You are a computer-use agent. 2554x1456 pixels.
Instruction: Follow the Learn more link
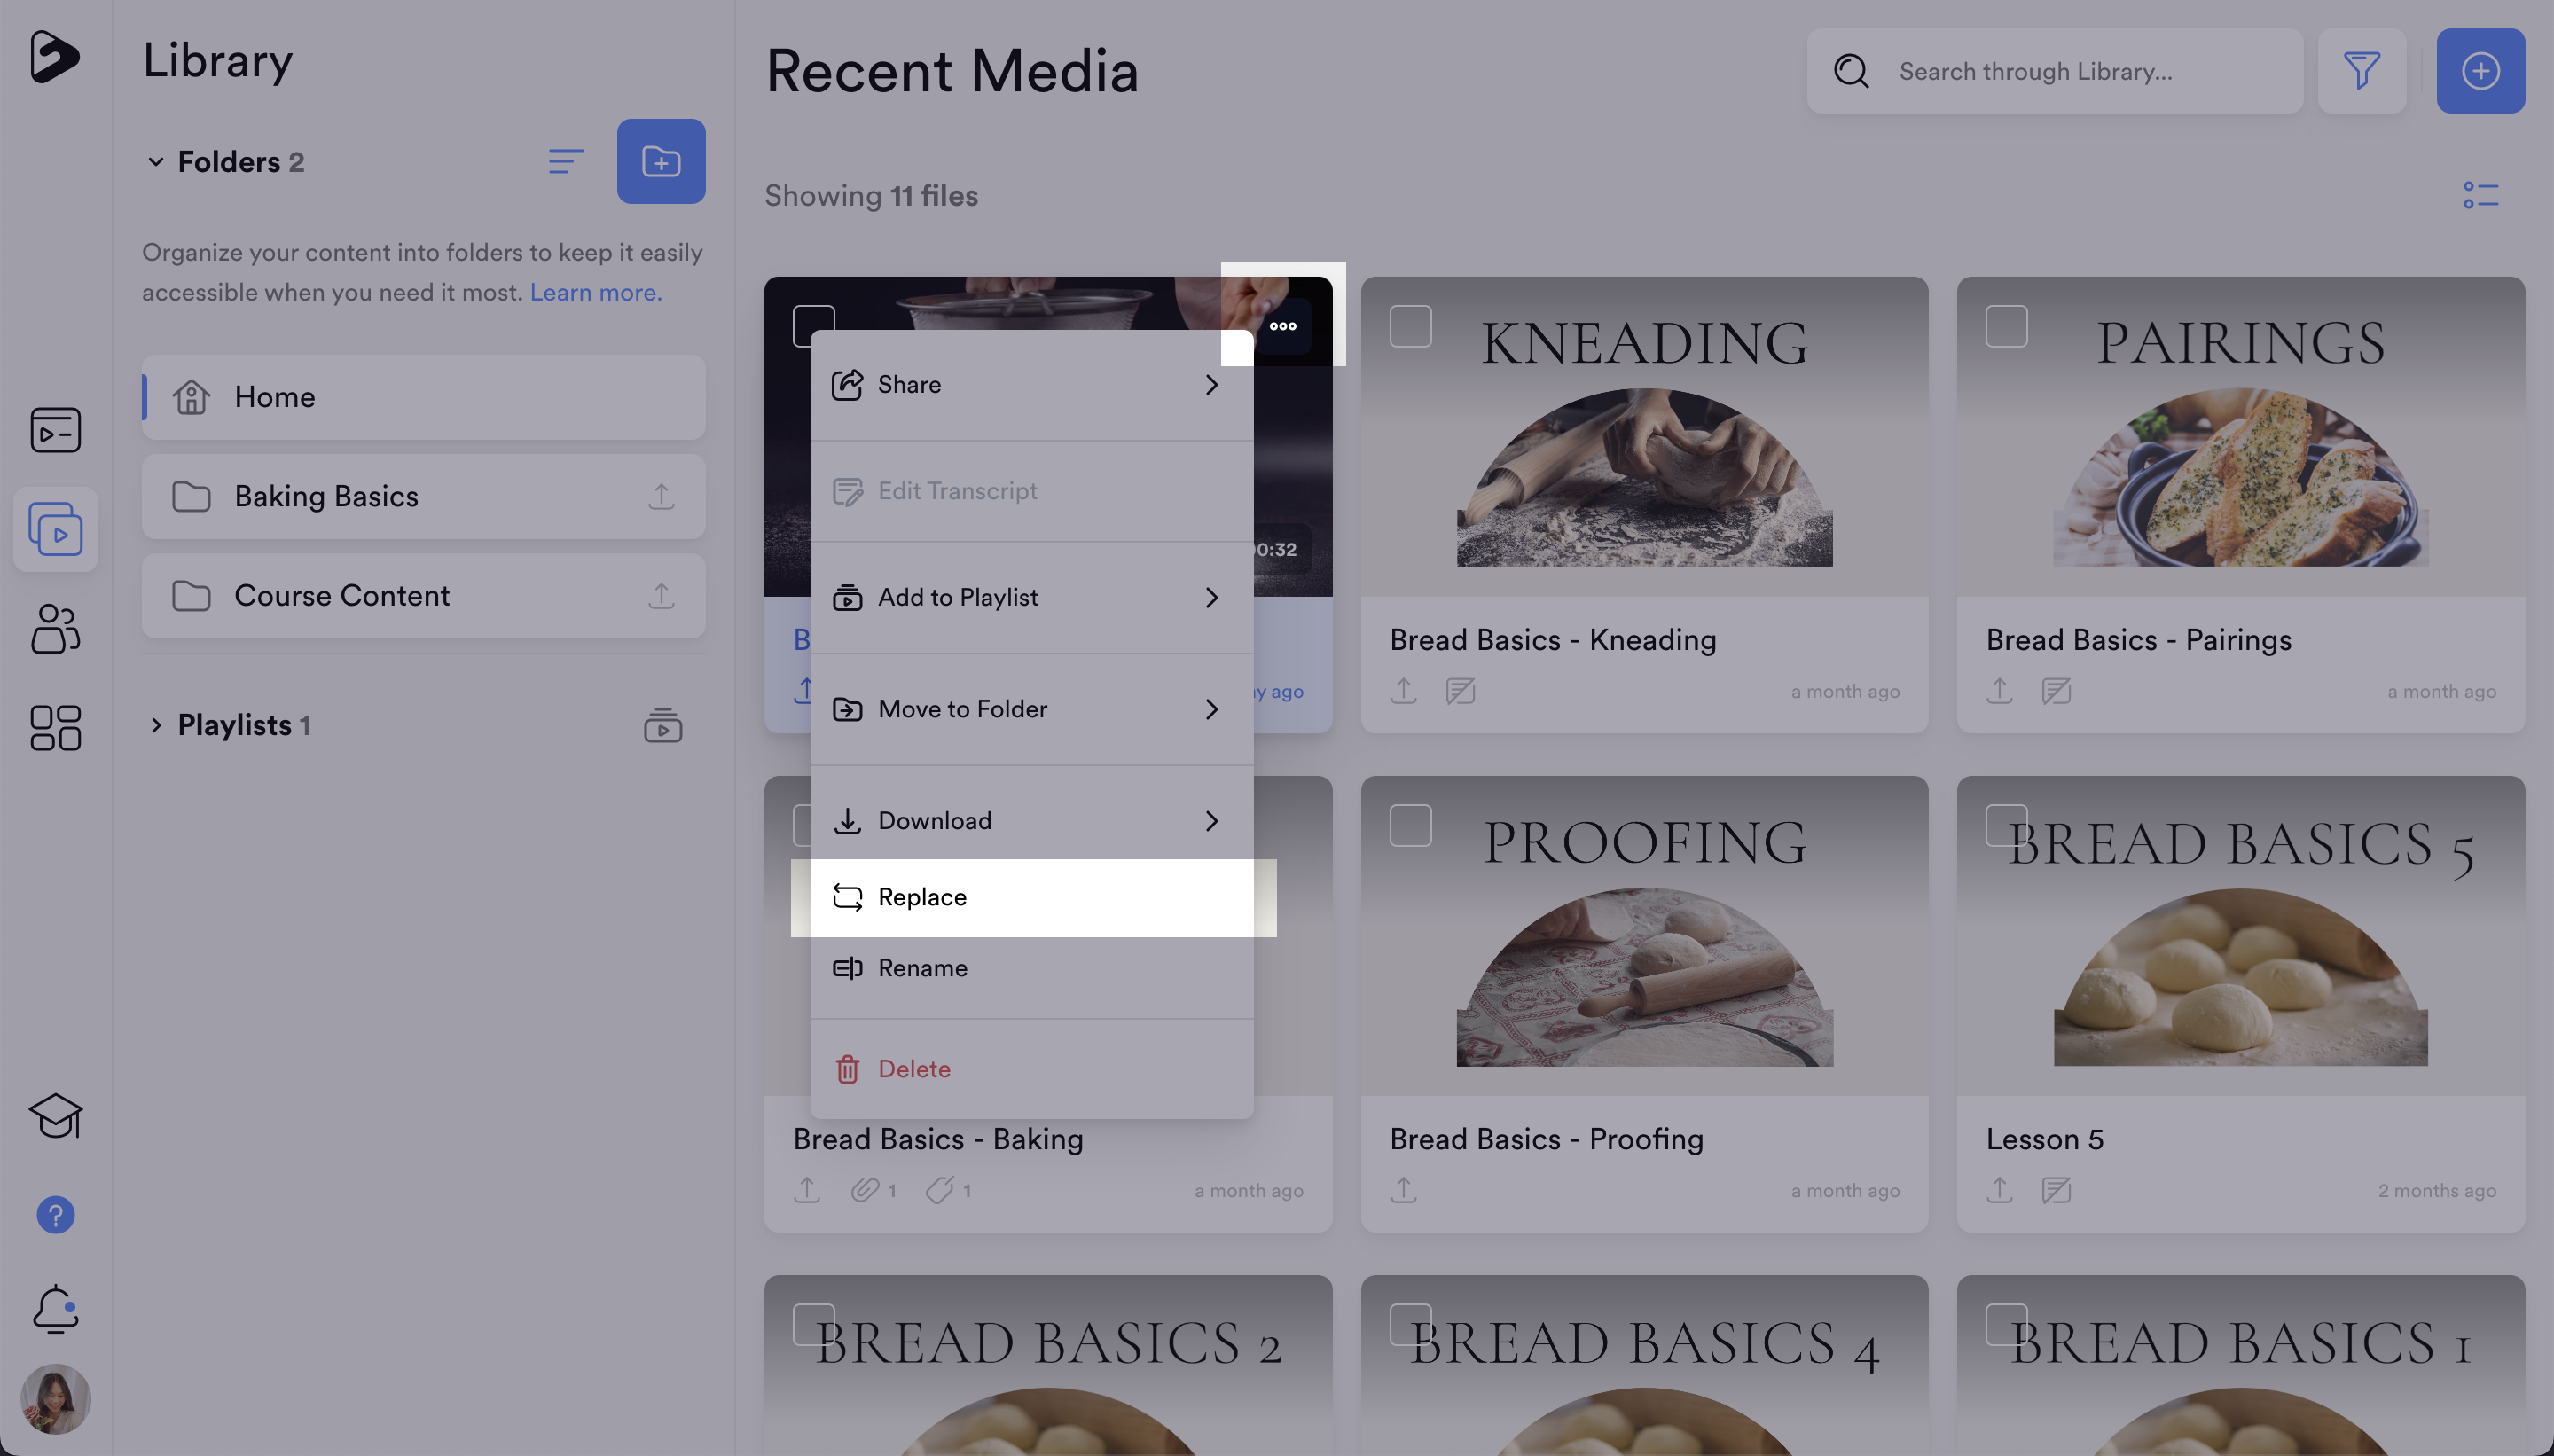pyautogui.click(x=595, y=293)
